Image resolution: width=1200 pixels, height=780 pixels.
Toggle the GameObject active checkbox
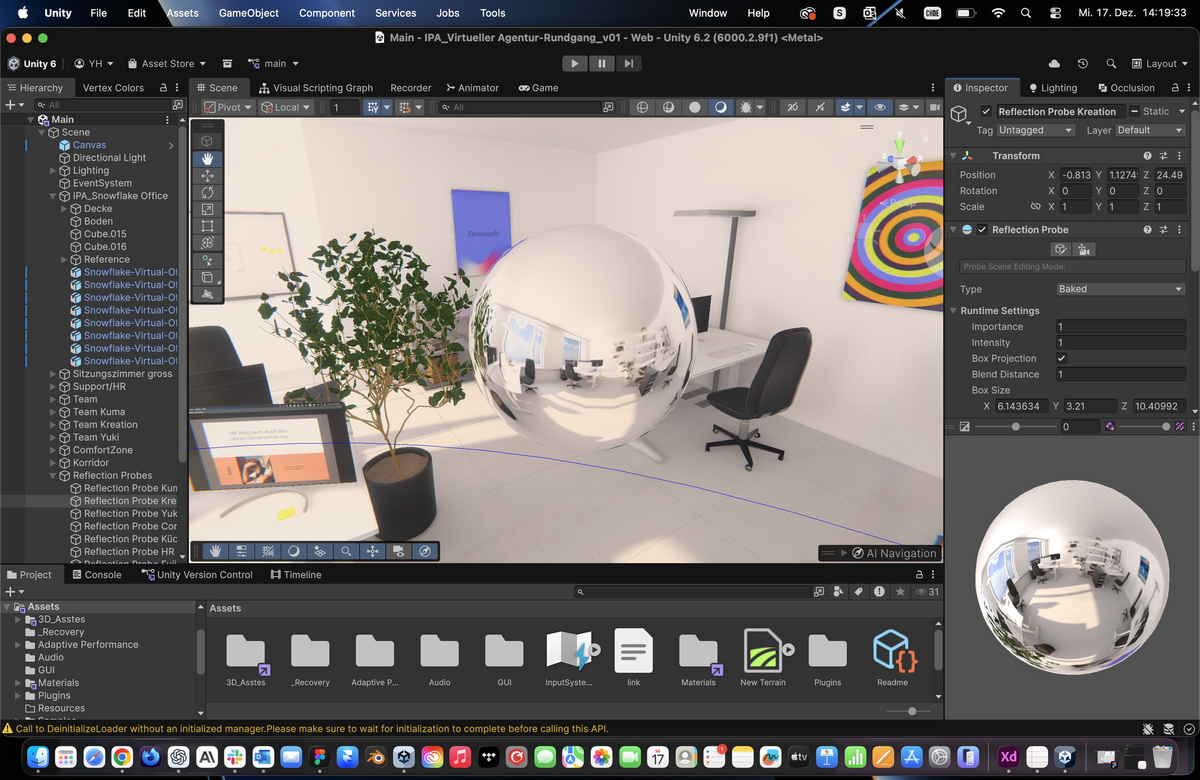[x=986, y=112]
